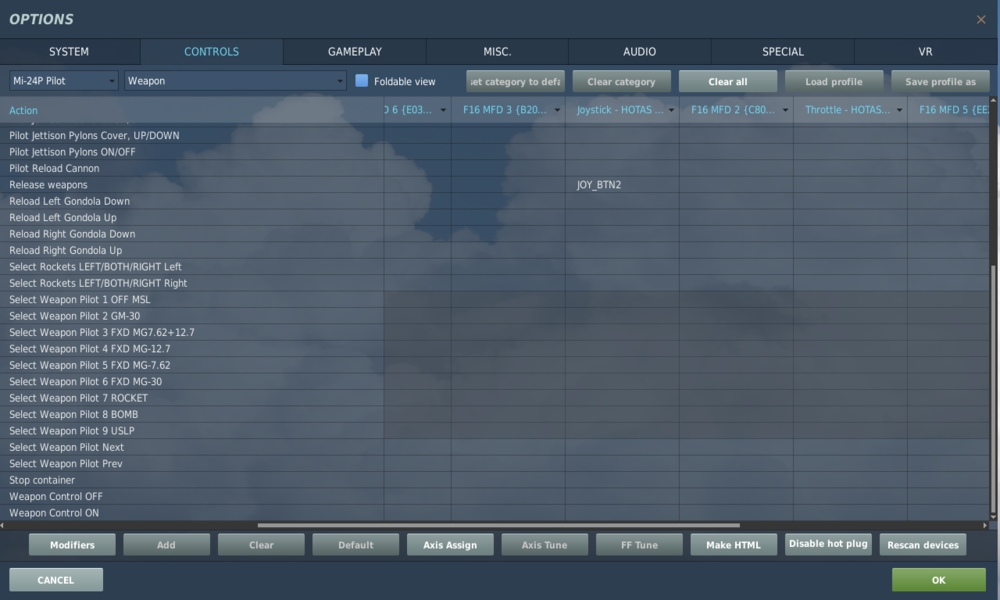Select Weapon Pilot Prev row

pyautogui.click(x=191, y=464)
